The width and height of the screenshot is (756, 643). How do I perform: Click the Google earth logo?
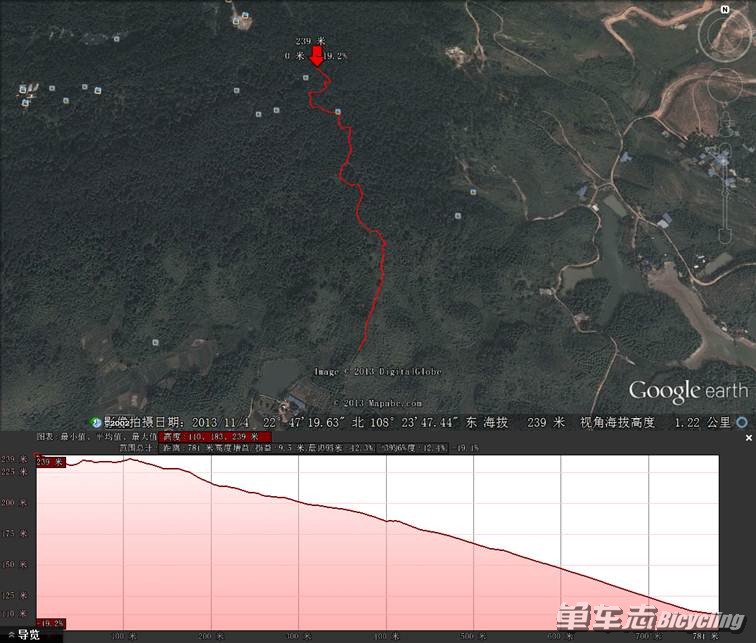coord(688,390)
